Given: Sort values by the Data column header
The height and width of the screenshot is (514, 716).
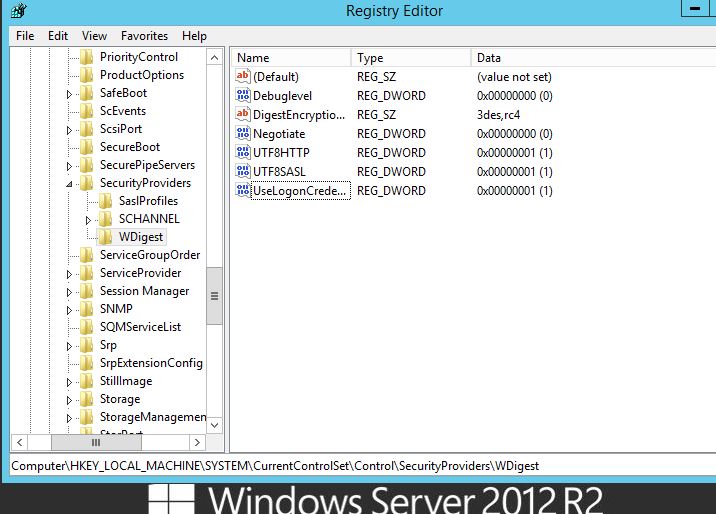Looking at the screenshot, I should 594,58.
